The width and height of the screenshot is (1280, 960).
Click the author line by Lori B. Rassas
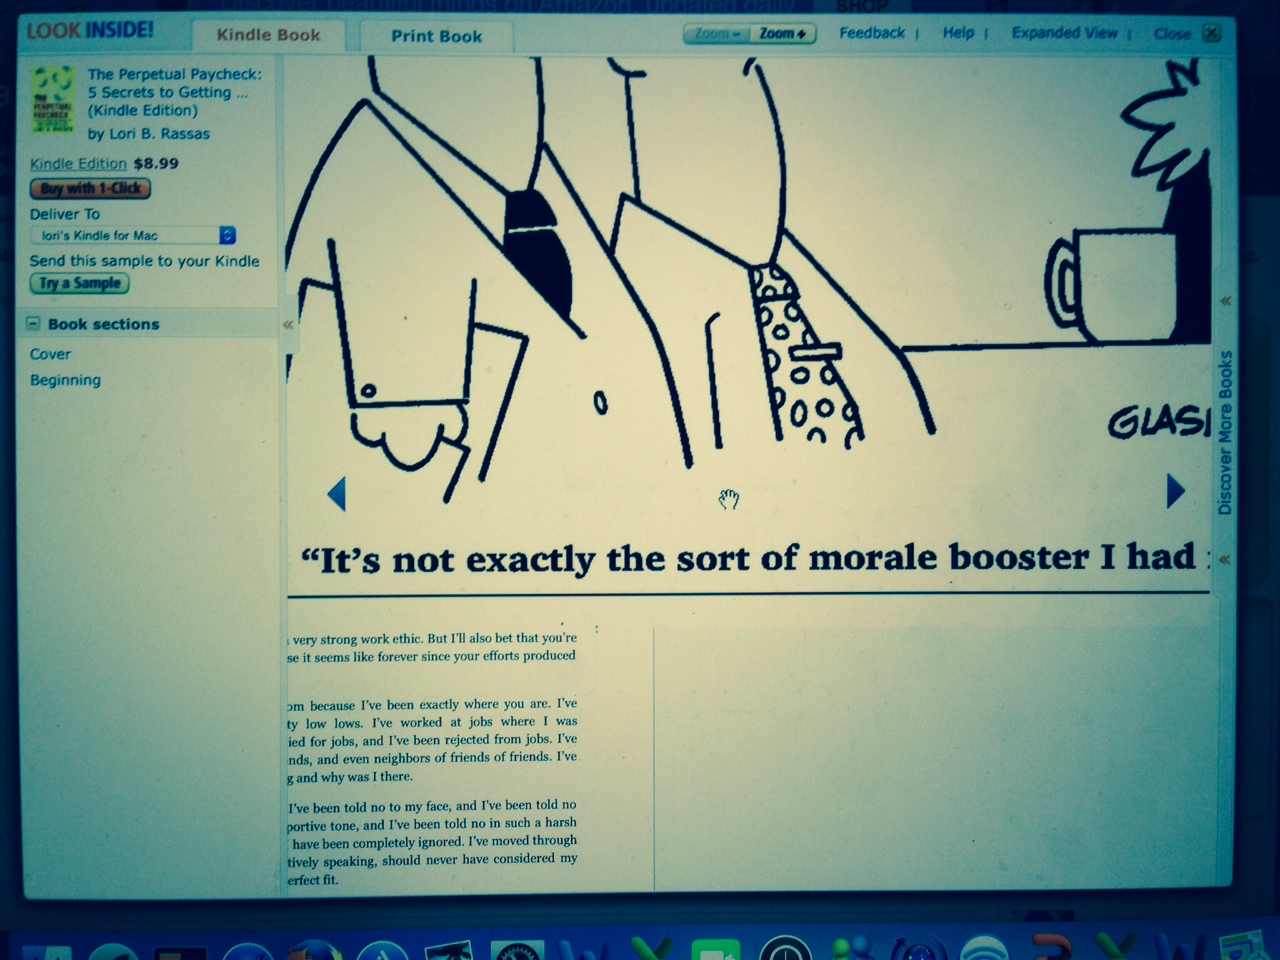point(149,133)
